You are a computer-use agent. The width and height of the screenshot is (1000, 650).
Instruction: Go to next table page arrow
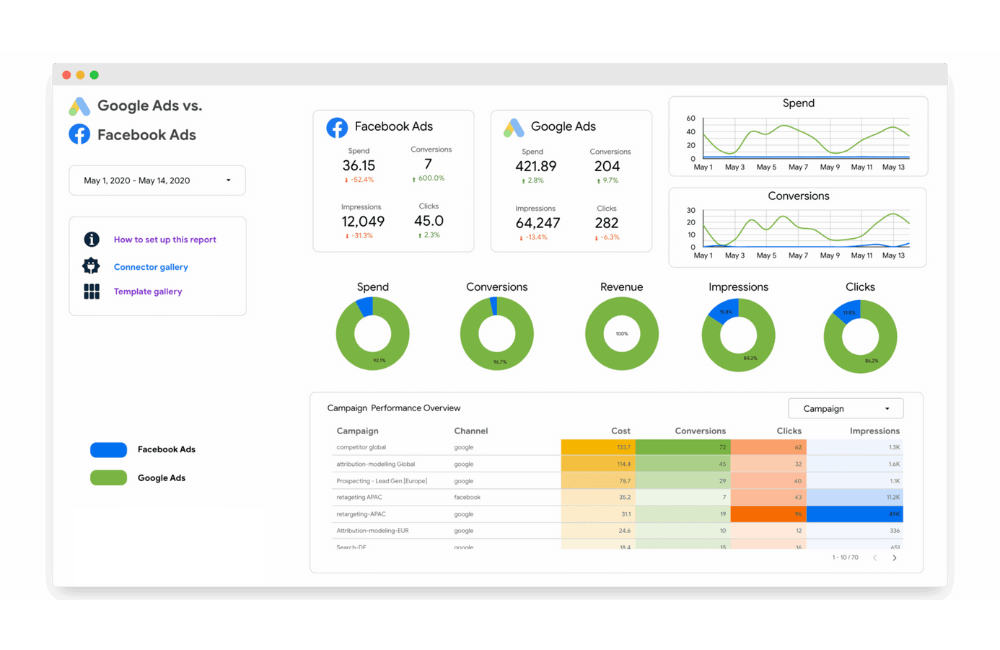click(x=894, y=558)
